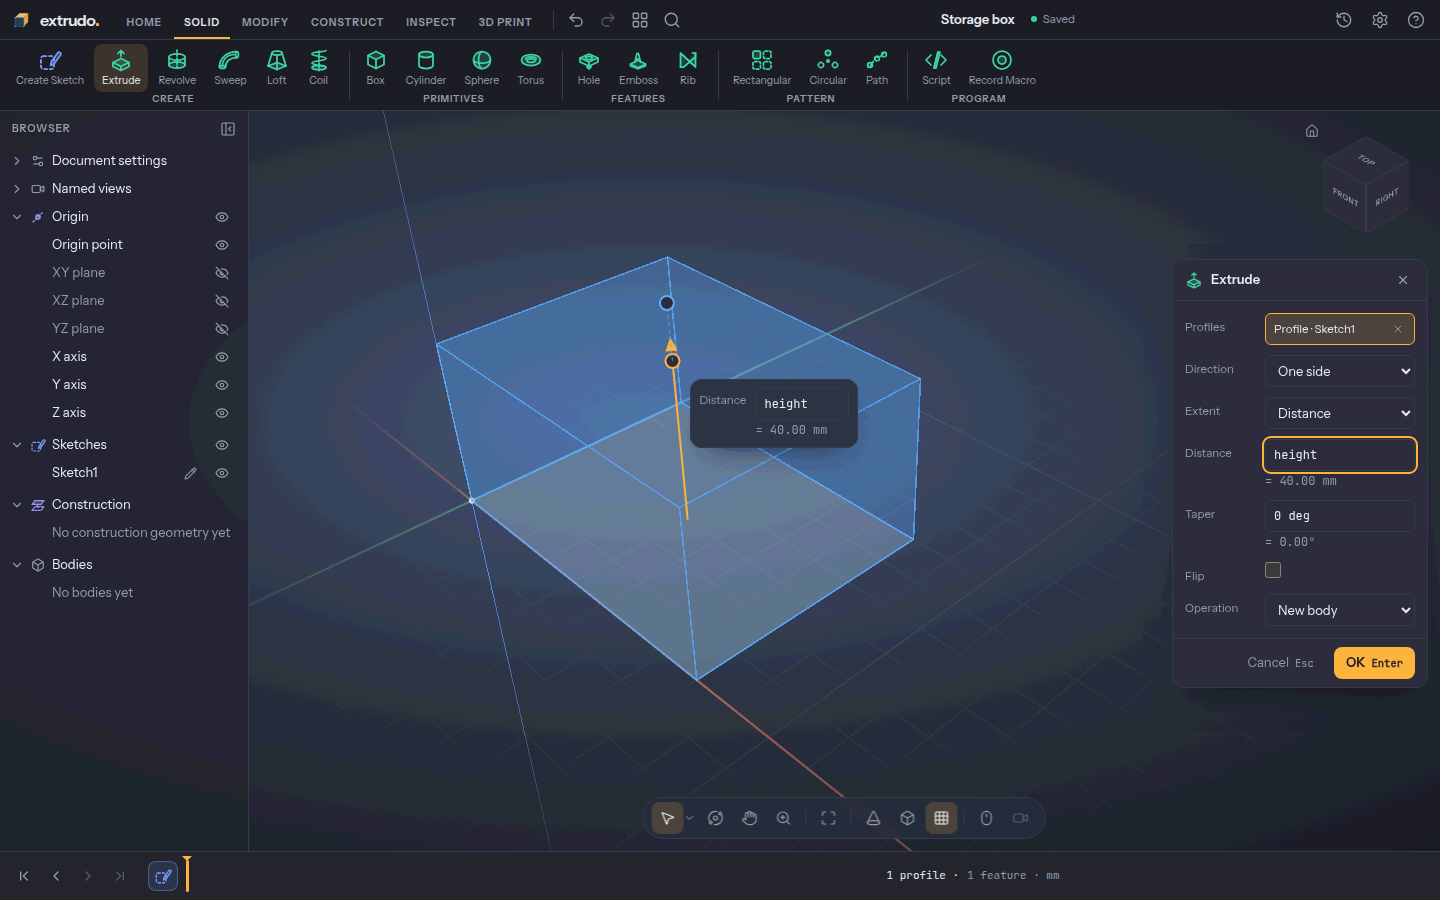Toggle grid display in view bar
This screenshot has width=1440, height=900.
[941, 818]
